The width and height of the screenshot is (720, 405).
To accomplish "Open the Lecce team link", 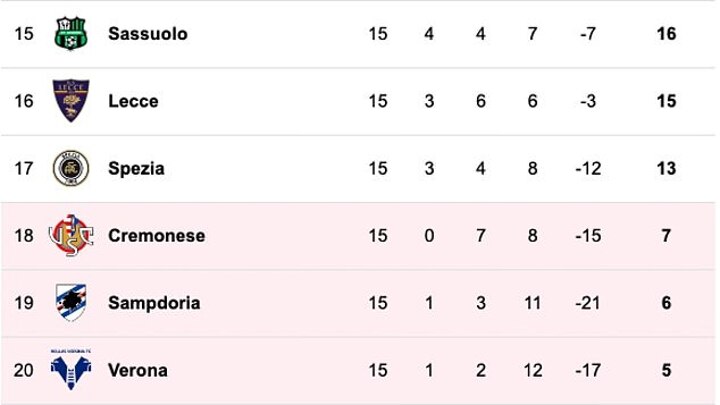I will (133, 101).
